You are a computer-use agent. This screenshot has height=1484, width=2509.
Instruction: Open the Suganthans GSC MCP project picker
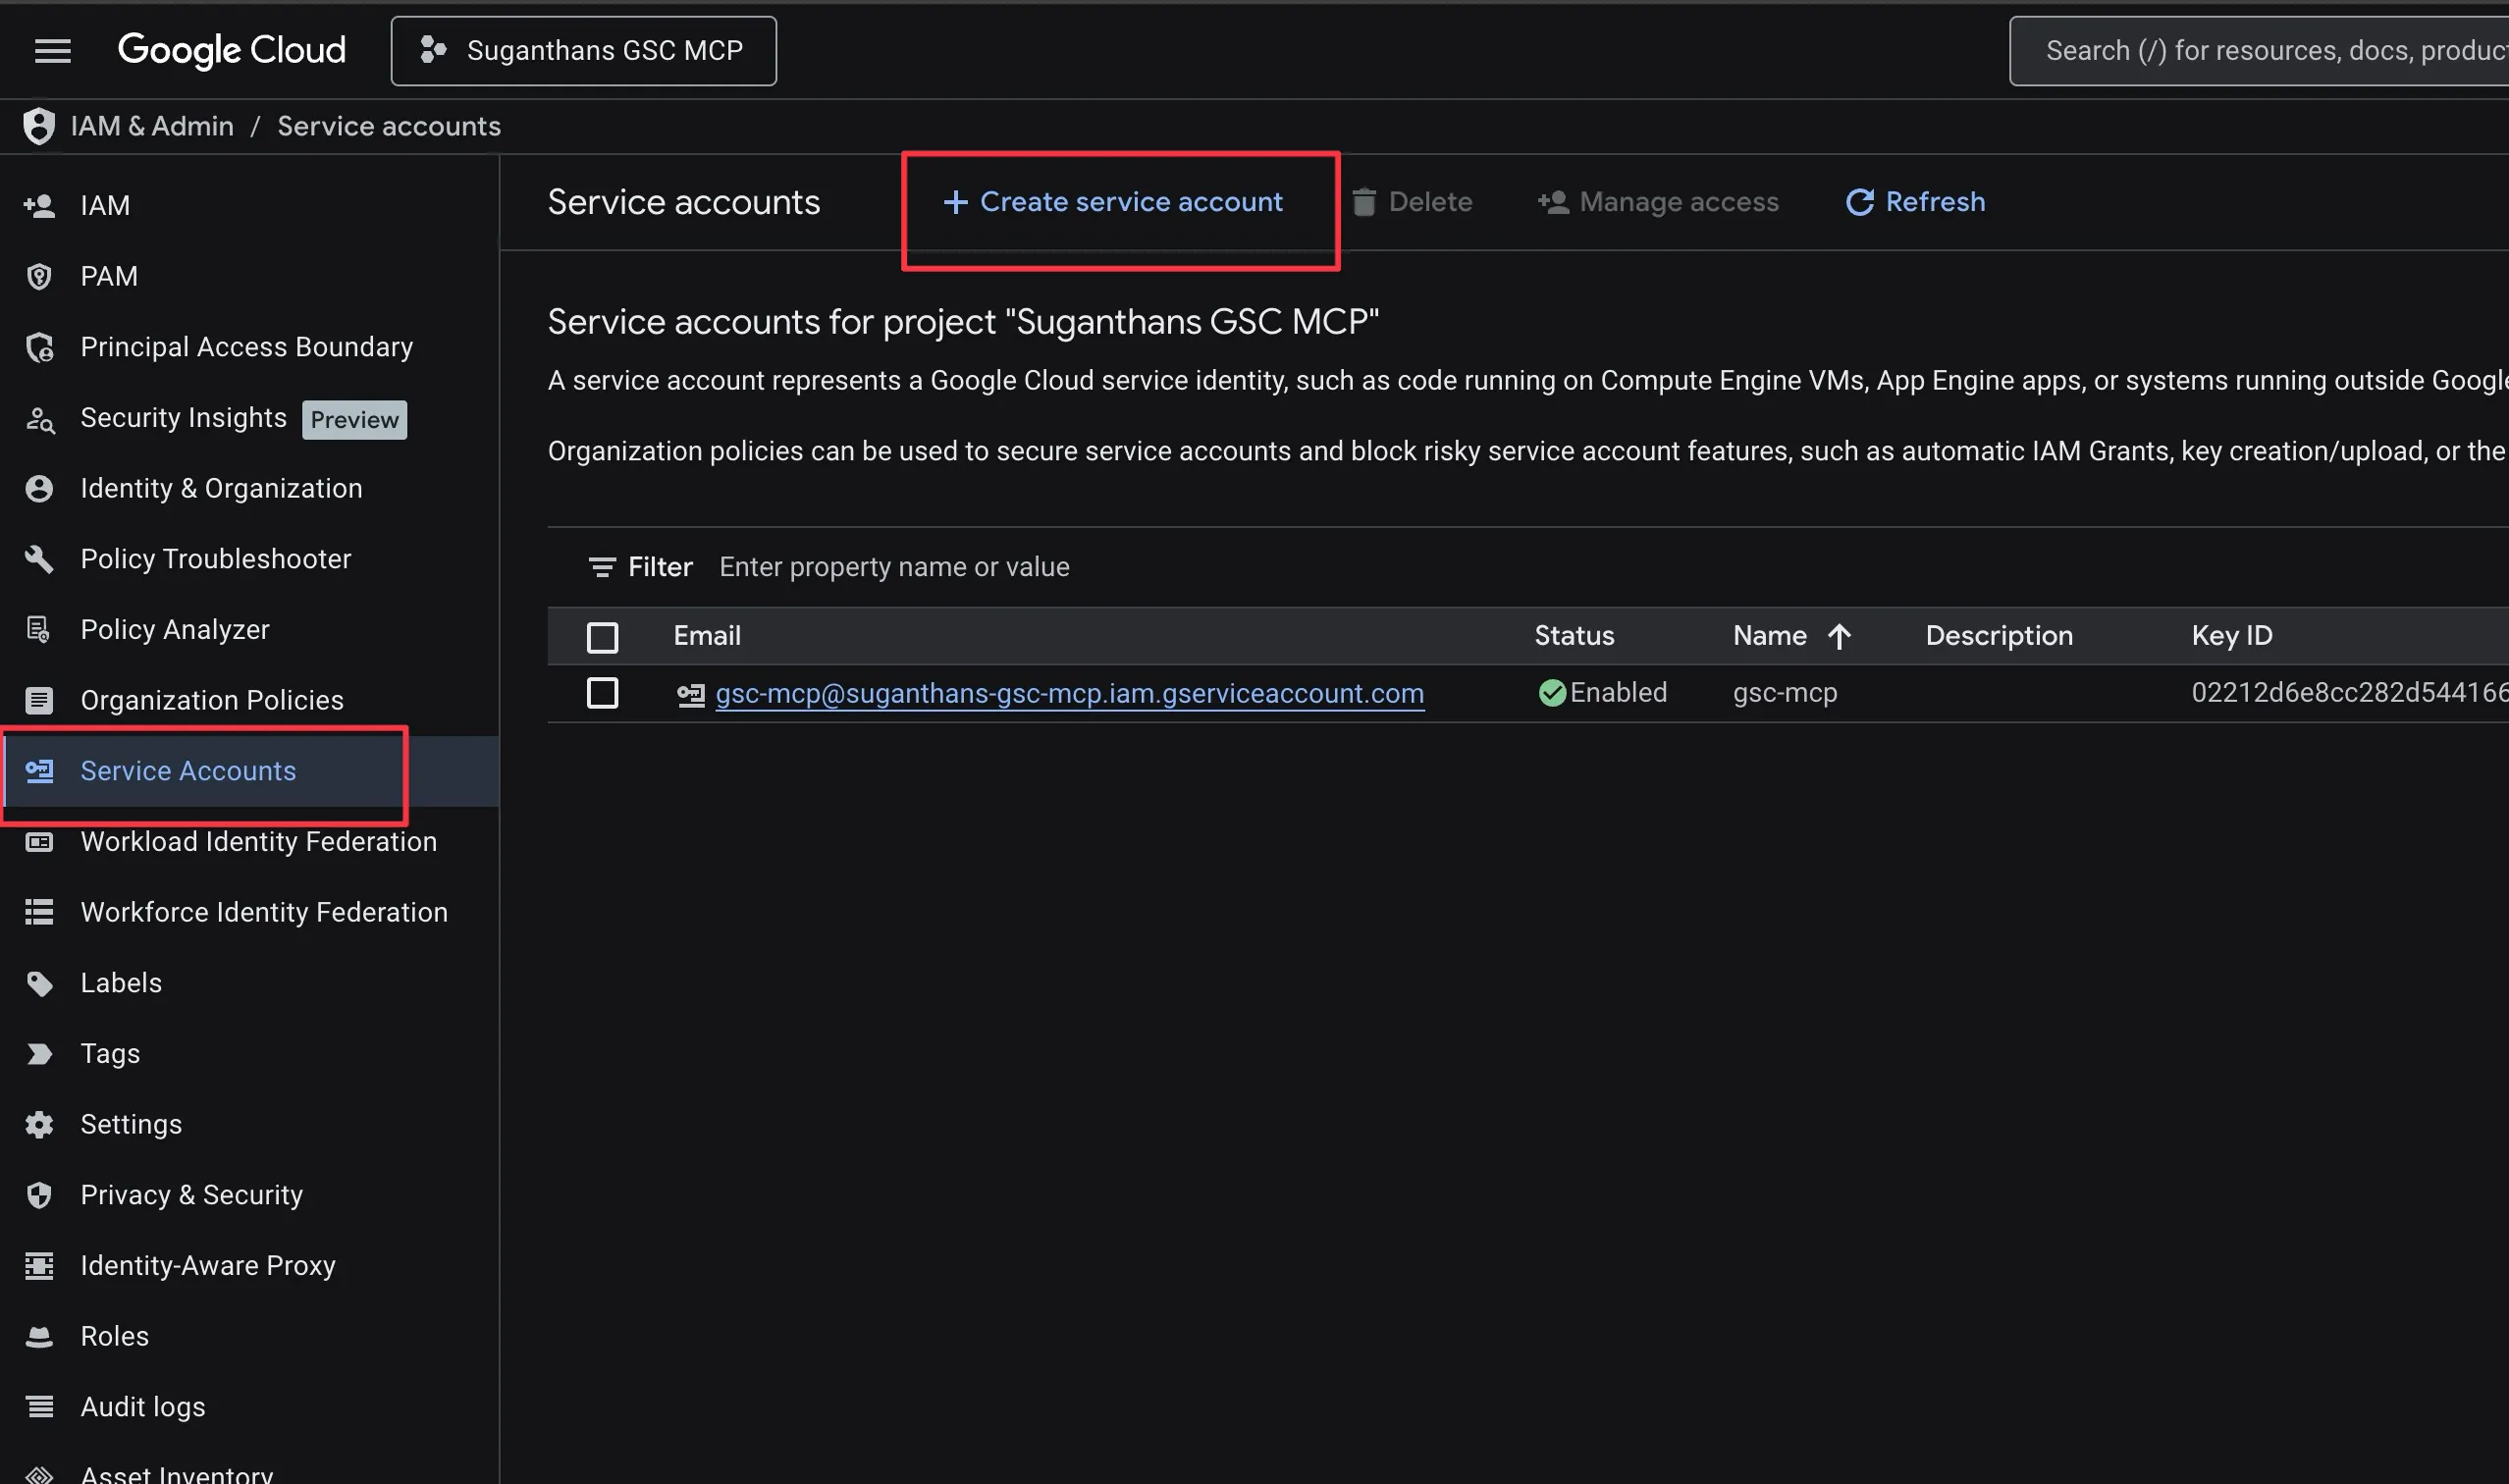pos(583,50)
